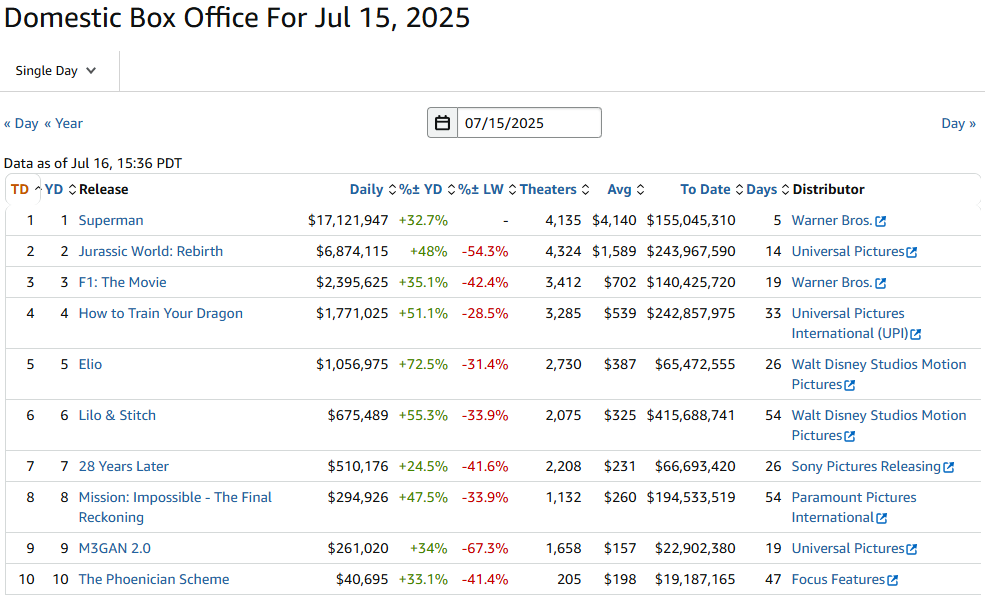Open Jurassic World: Rebirth release link

click(151, 251)
